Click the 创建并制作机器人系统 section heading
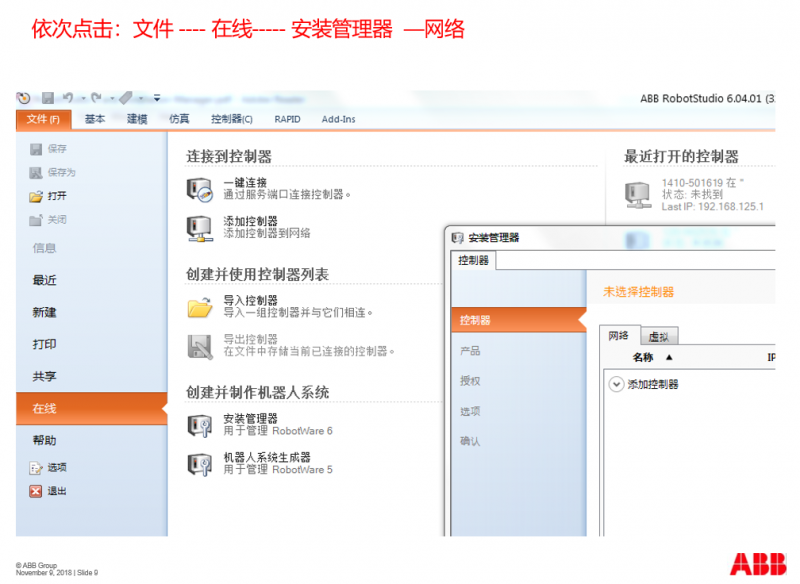 click(x=257, y=392)
